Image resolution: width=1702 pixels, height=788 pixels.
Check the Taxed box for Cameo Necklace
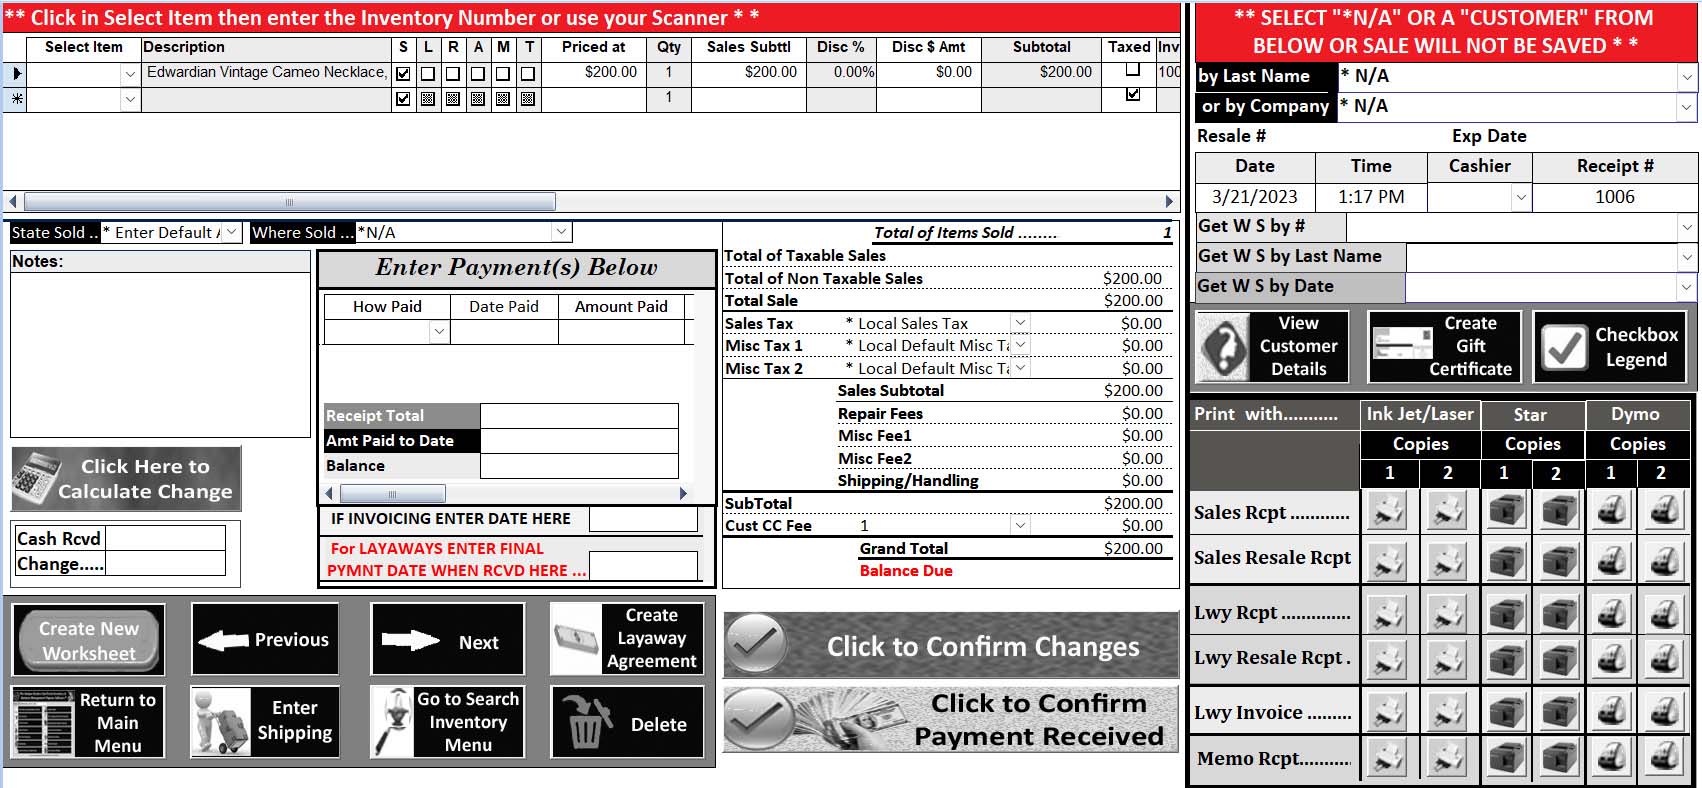click(1133, 70)
